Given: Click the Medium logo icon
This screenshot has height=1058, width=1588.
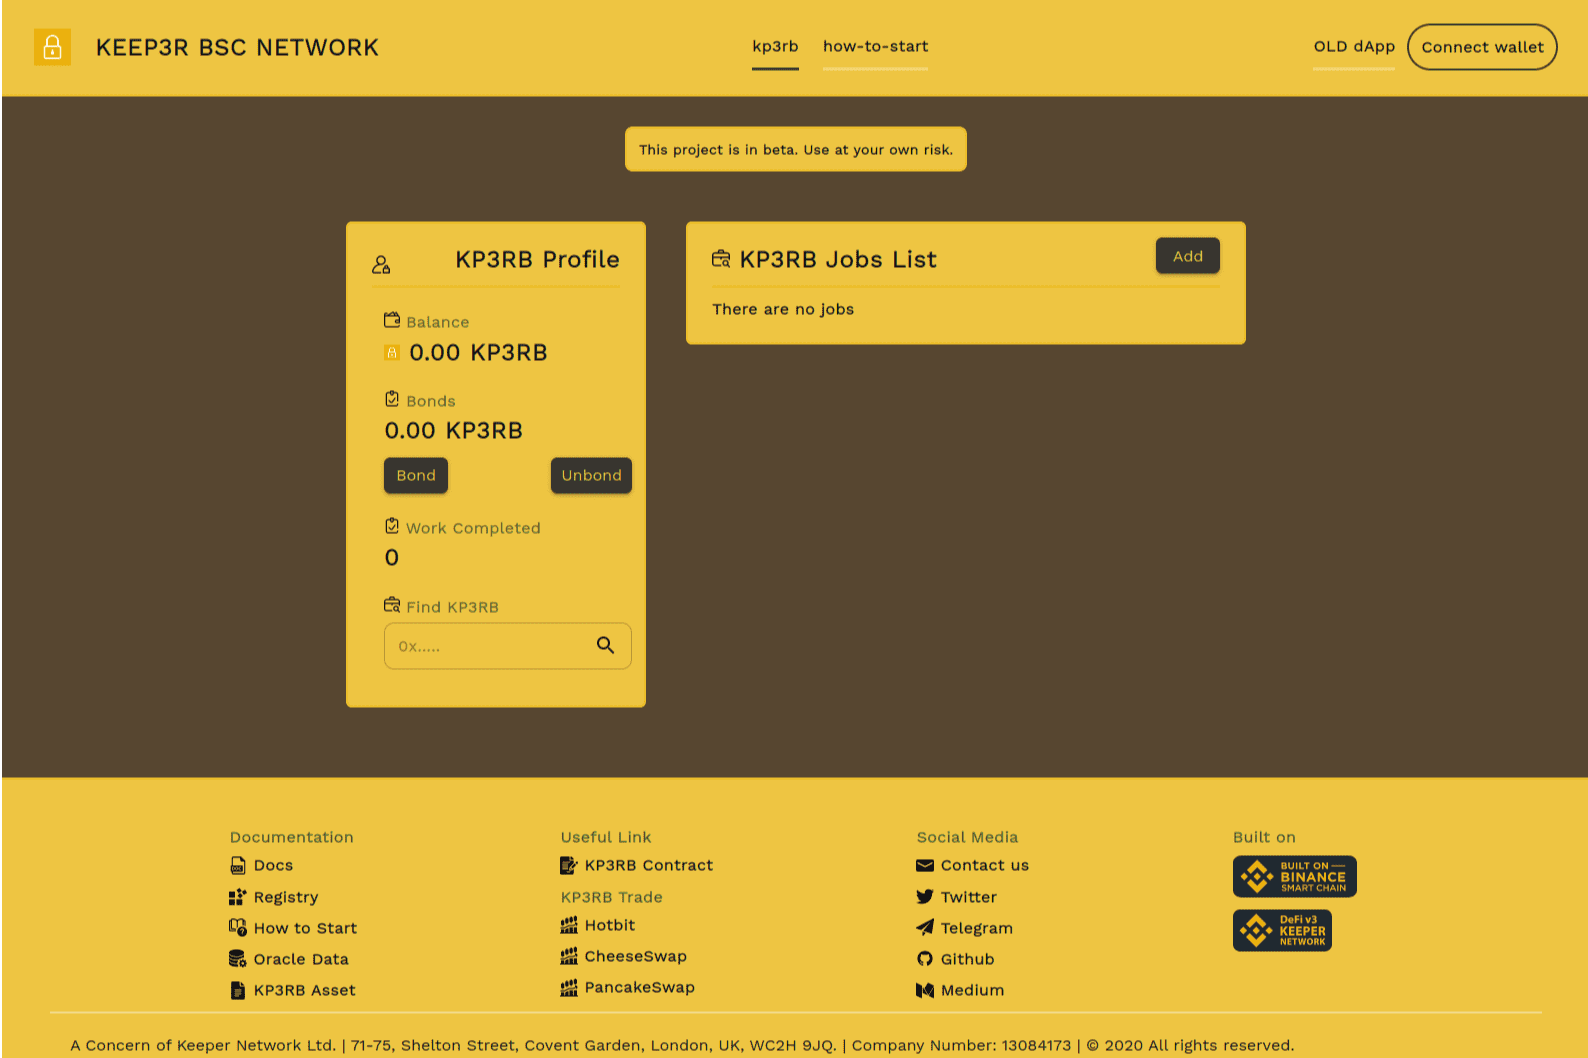Looking at the screenshot, I should (925, 990).
